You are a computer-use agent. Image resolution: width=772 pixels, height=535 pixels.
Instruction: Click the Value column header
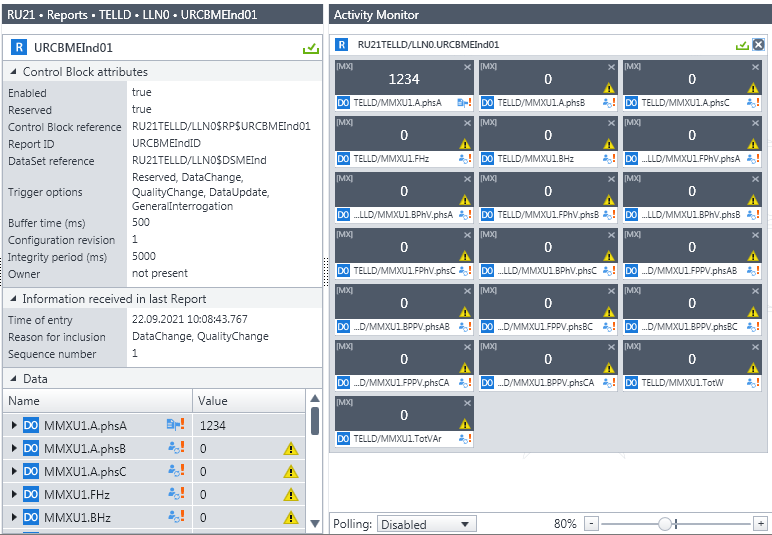(248, 401)
